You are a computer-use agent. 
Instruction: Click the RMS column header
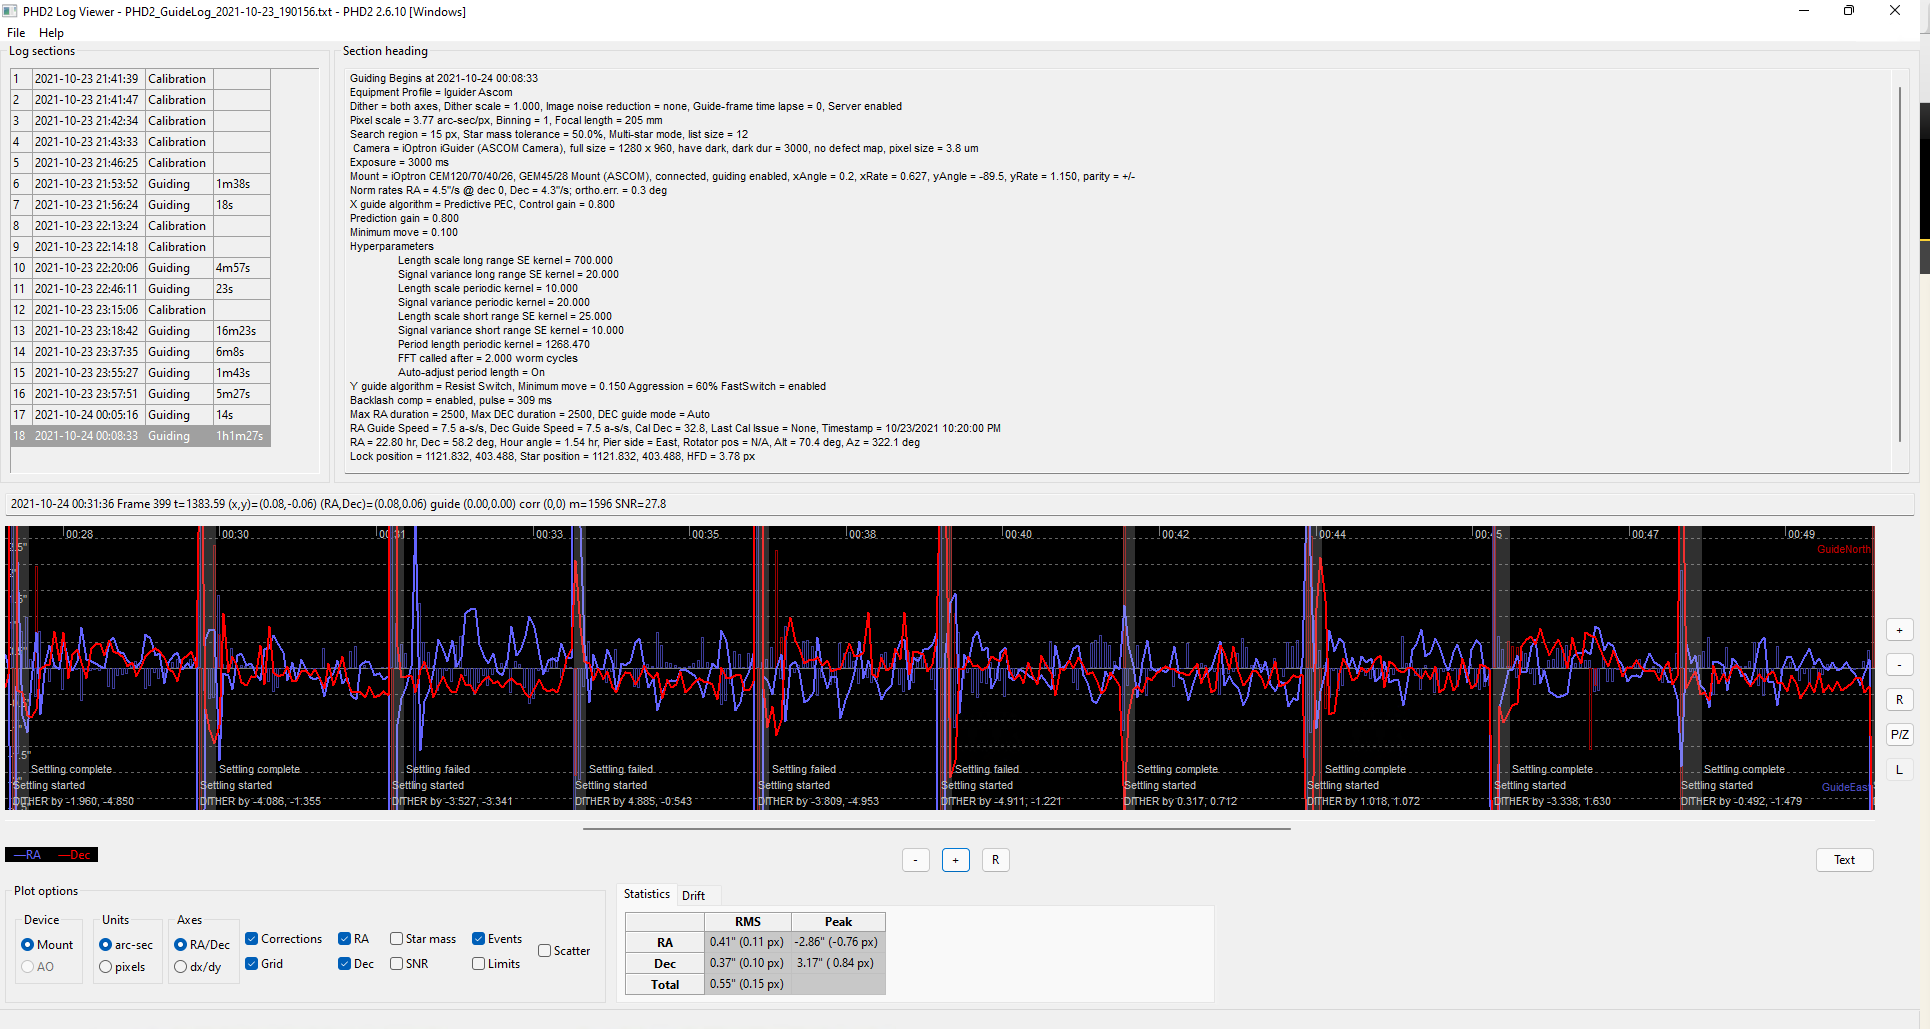click(x=748, y=922)
